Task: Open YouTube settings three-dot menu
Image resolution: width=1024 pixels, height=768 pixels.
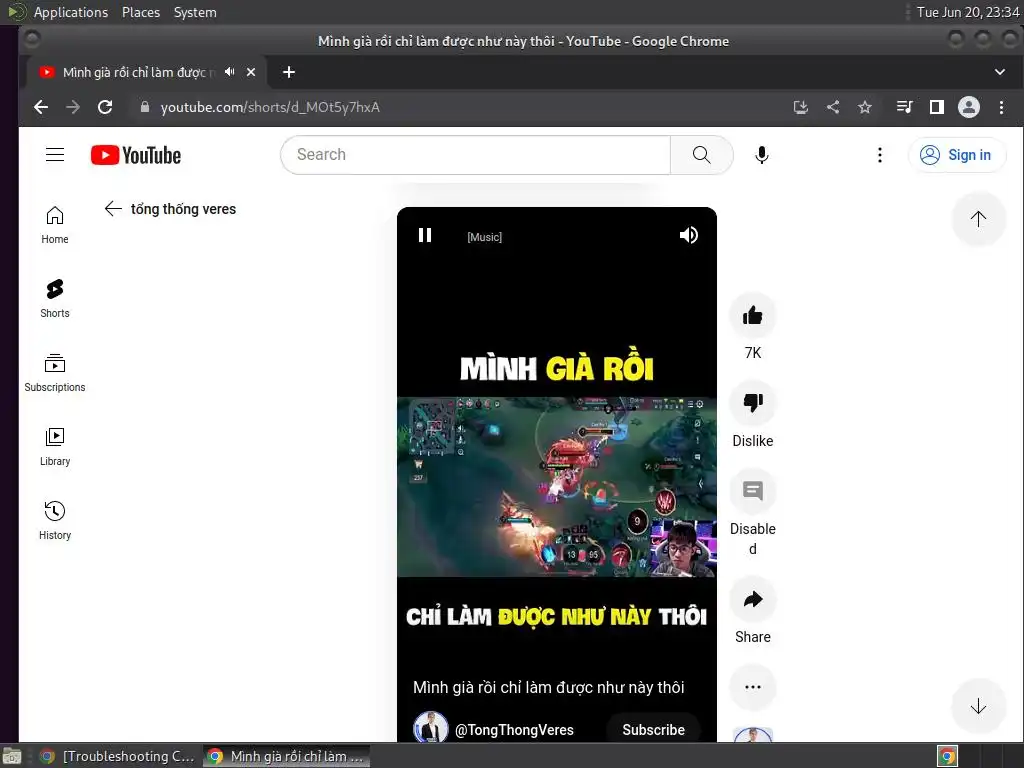Action: pos(880,155)
